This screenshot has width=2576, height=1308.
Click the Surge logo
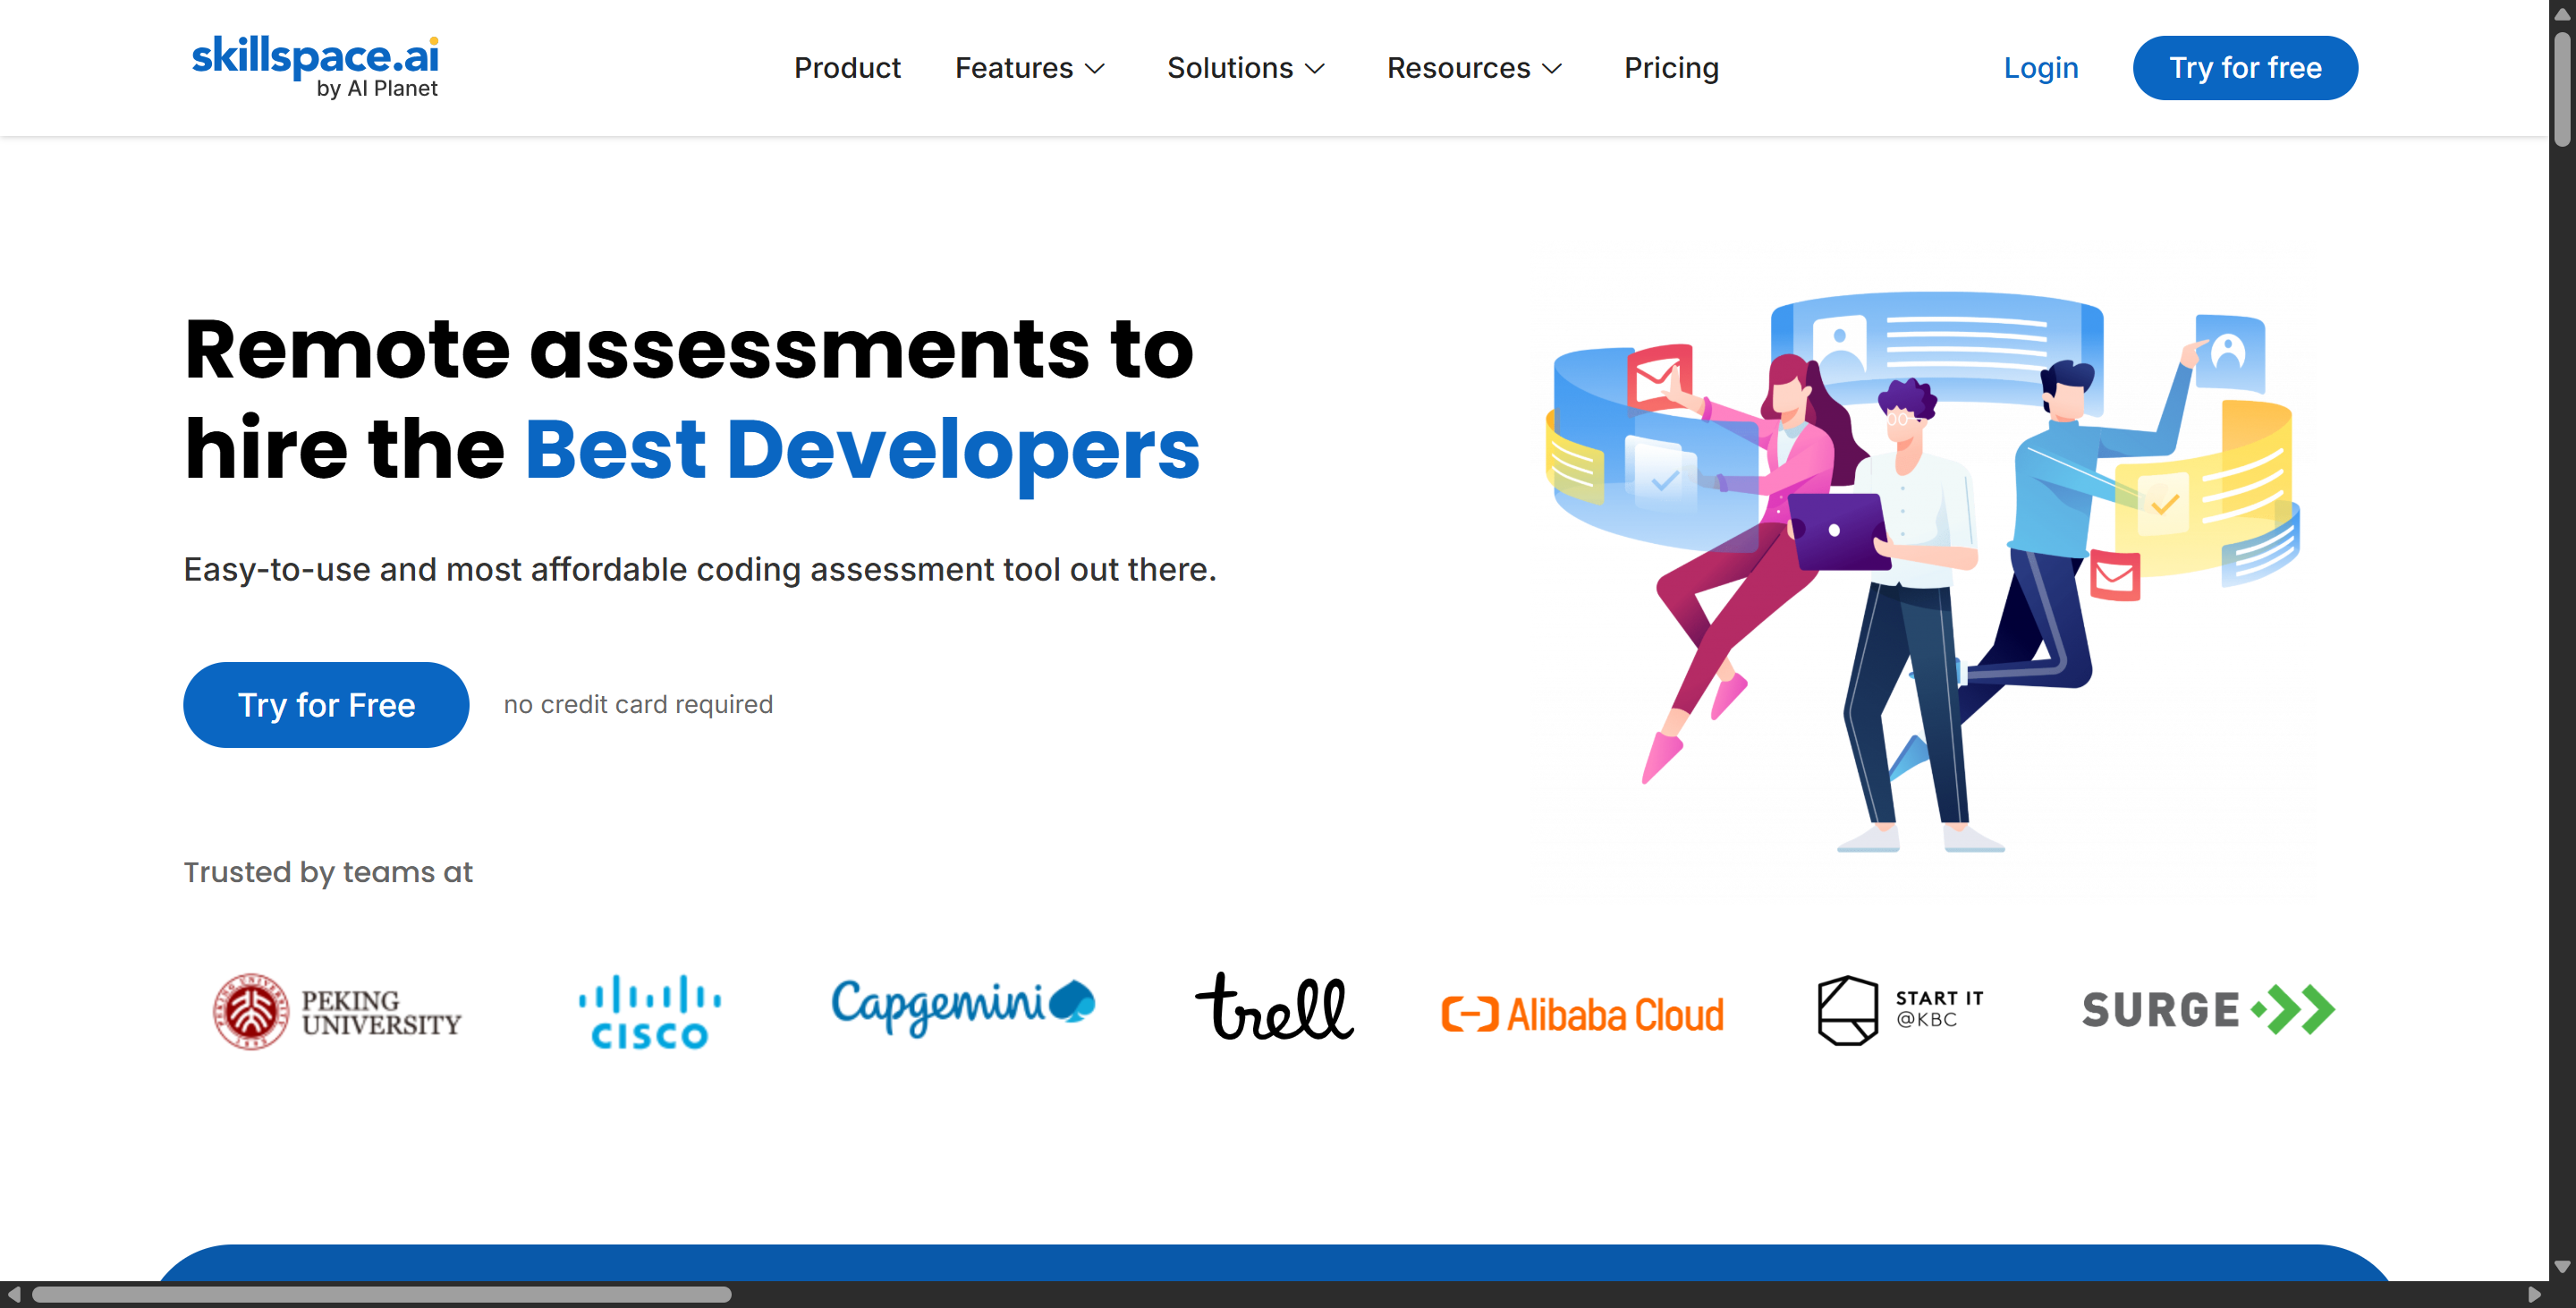click(x=2208, y=1009)
